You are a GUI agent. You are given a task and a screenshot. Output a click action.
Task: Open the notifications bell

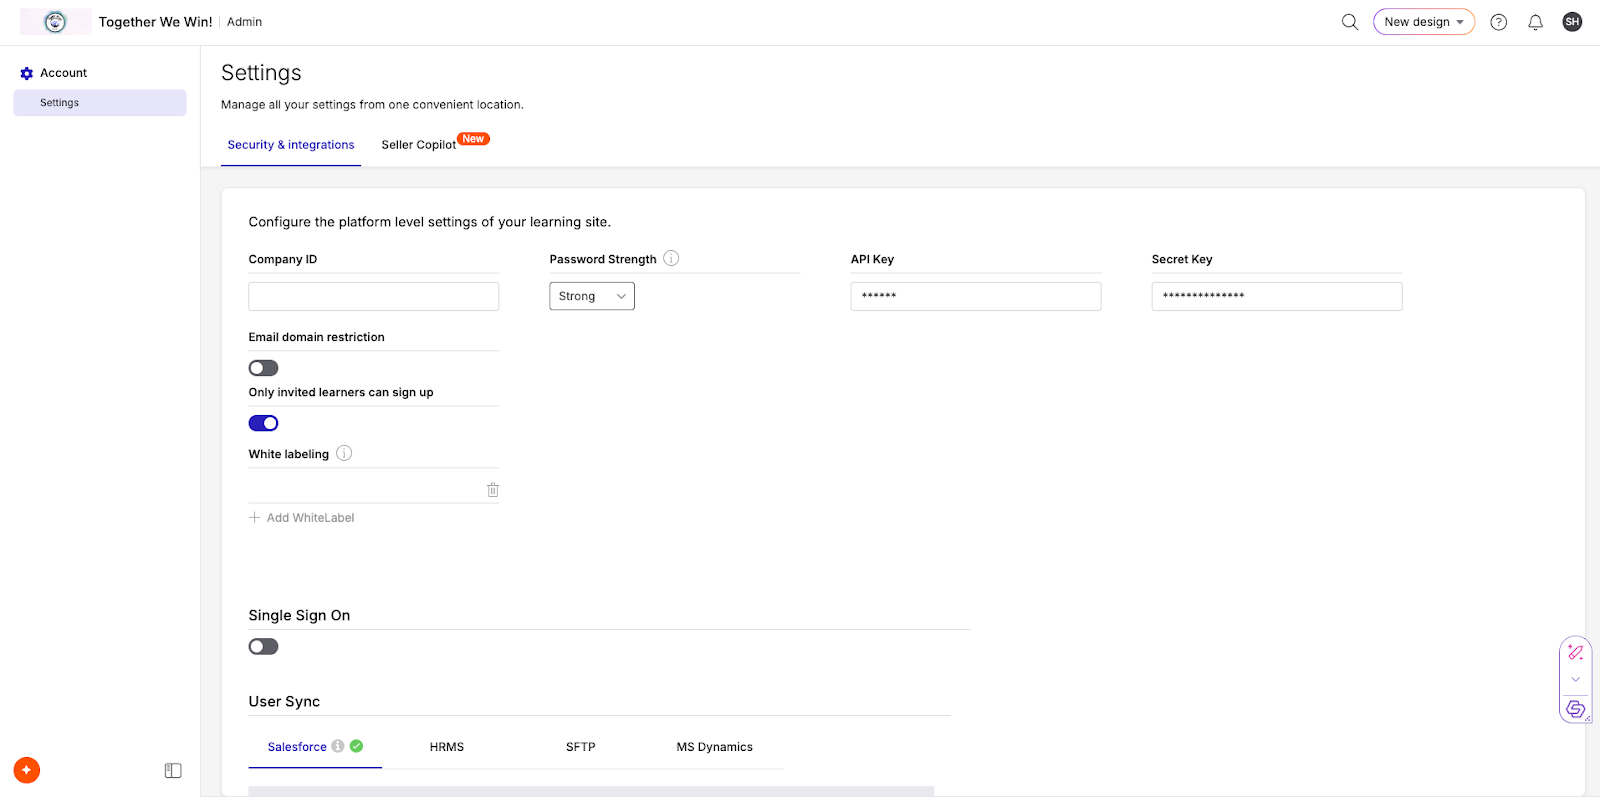click(x=1535, y=22)
